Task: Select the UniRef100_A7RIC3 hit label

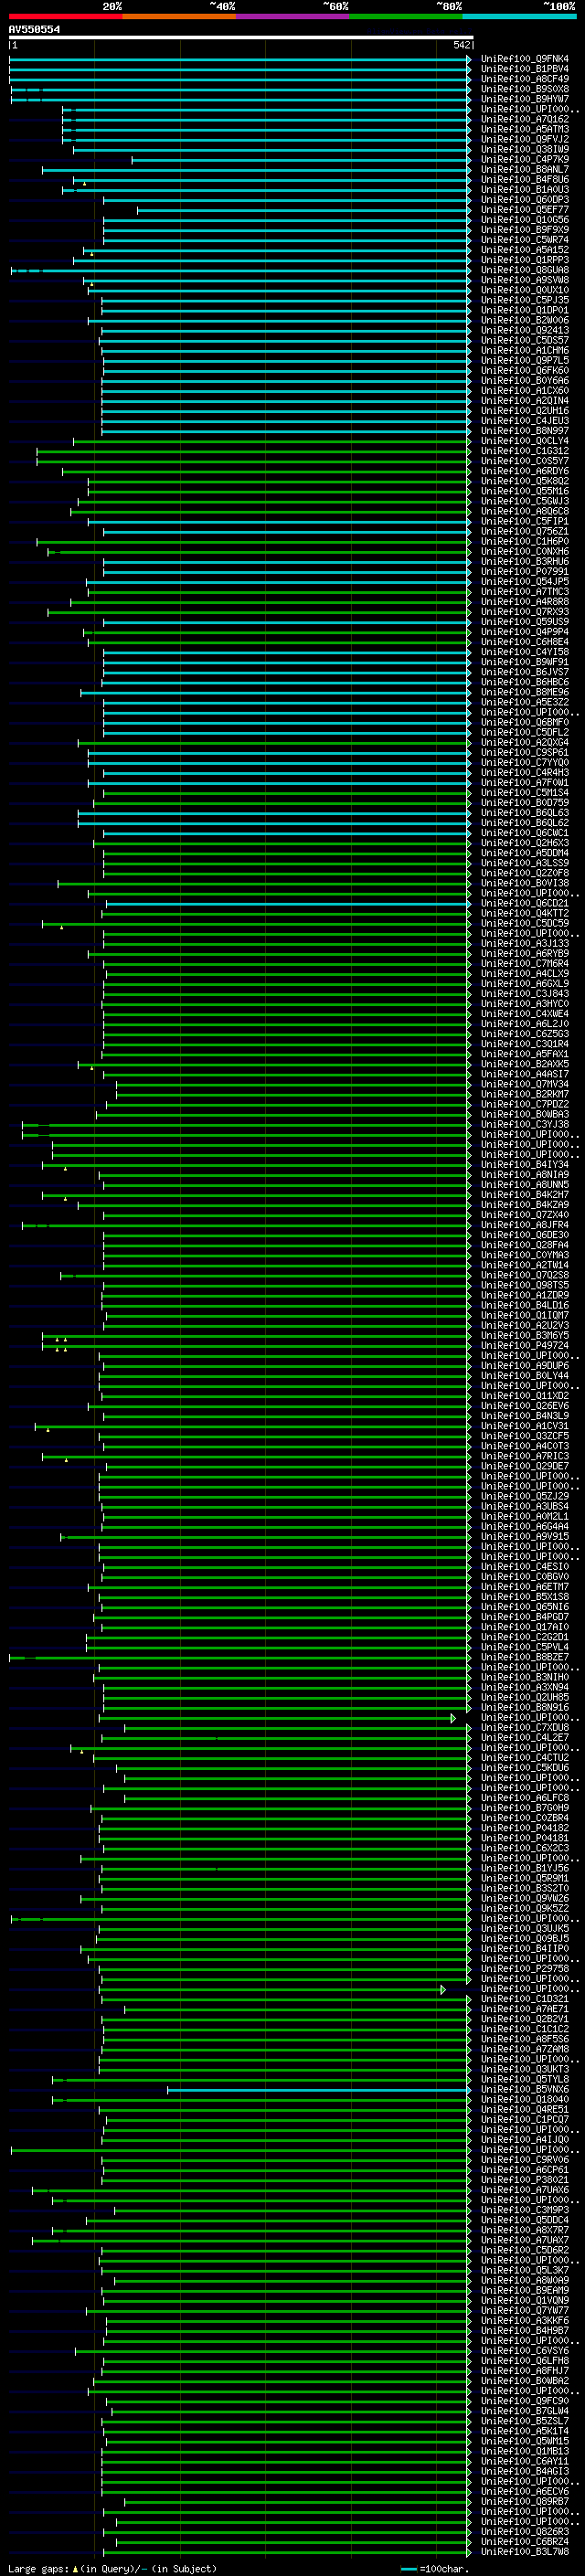Action: pyautogui.click(x=525, y=1456)
